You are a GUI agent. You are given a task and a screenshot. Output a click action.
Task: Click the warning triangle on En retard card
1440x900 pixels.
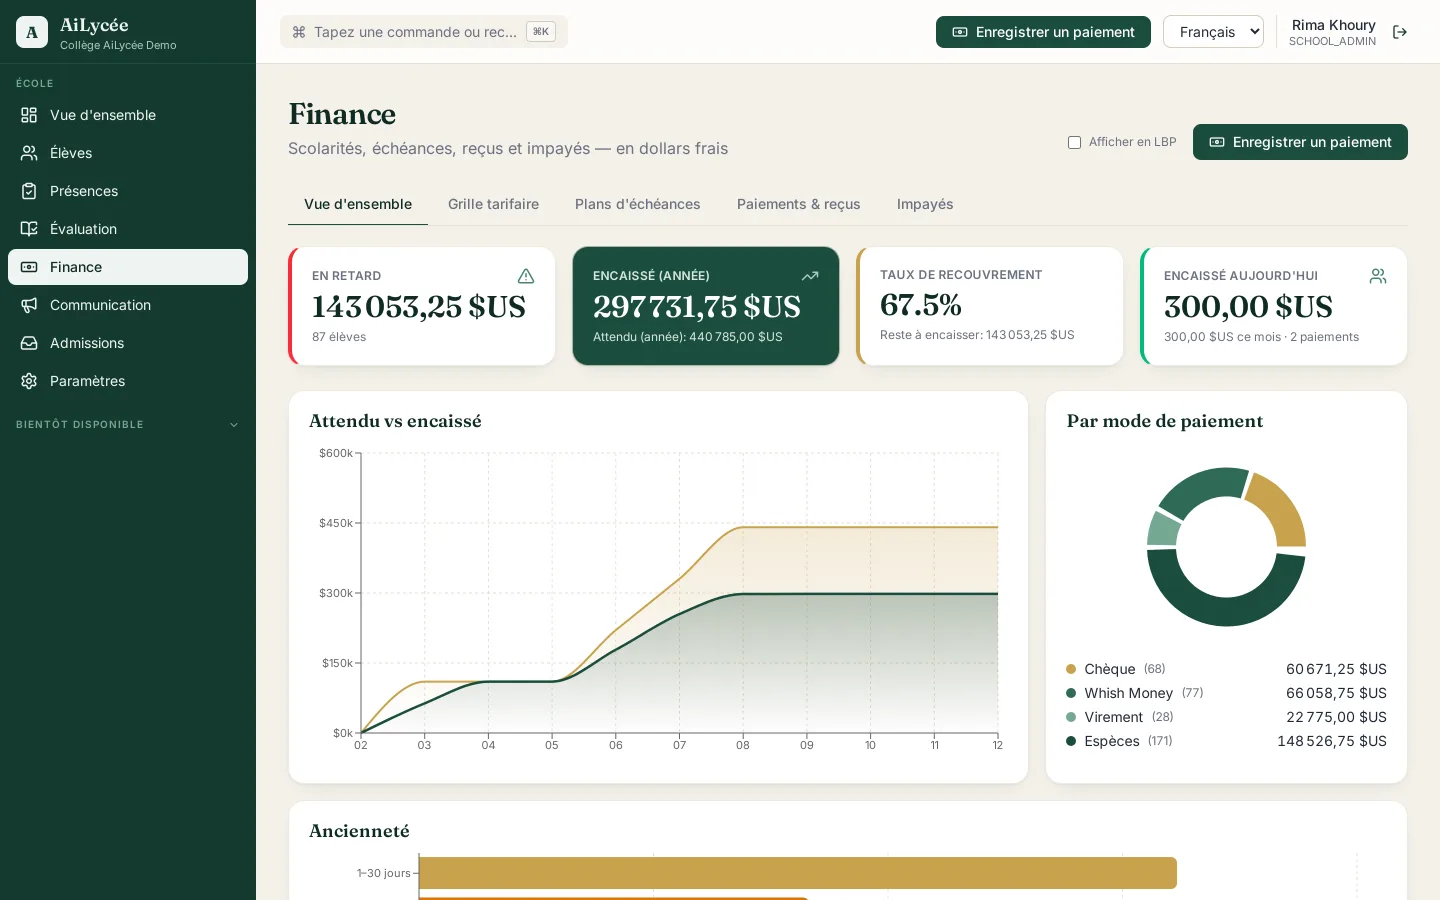(x=526, y=276)
